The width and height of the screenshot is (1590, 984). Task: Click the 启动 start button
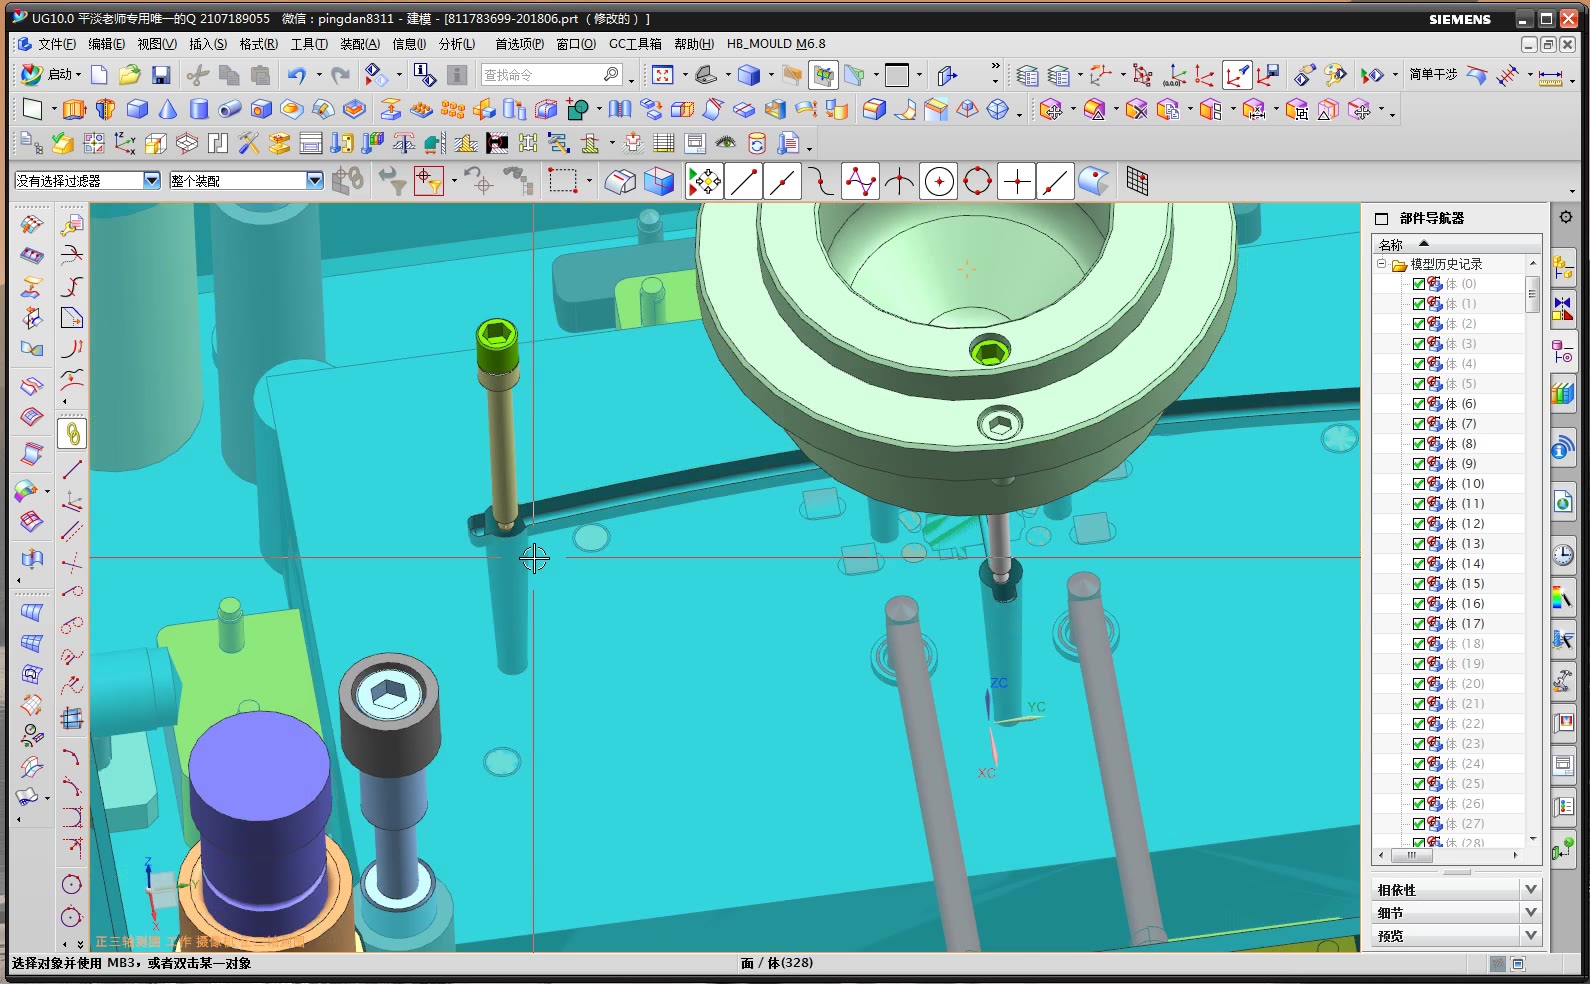(x=50, y=75)
